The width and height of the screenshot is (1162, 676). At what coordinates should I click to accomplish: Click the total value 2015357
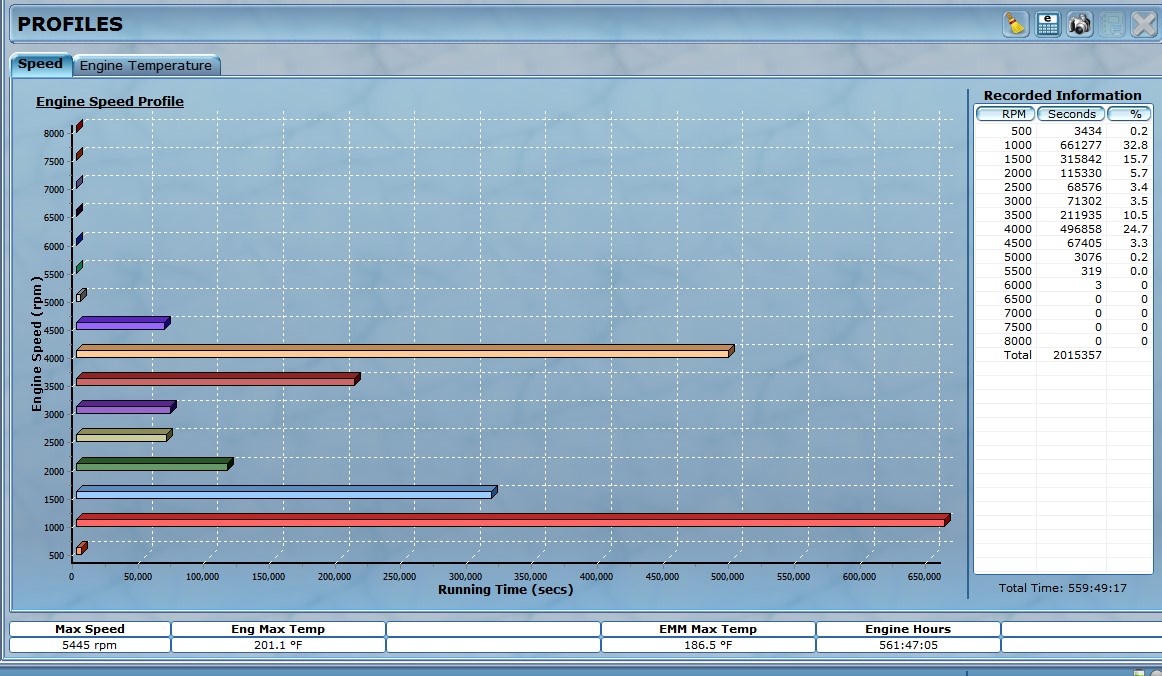click(x=1078, y=356)
